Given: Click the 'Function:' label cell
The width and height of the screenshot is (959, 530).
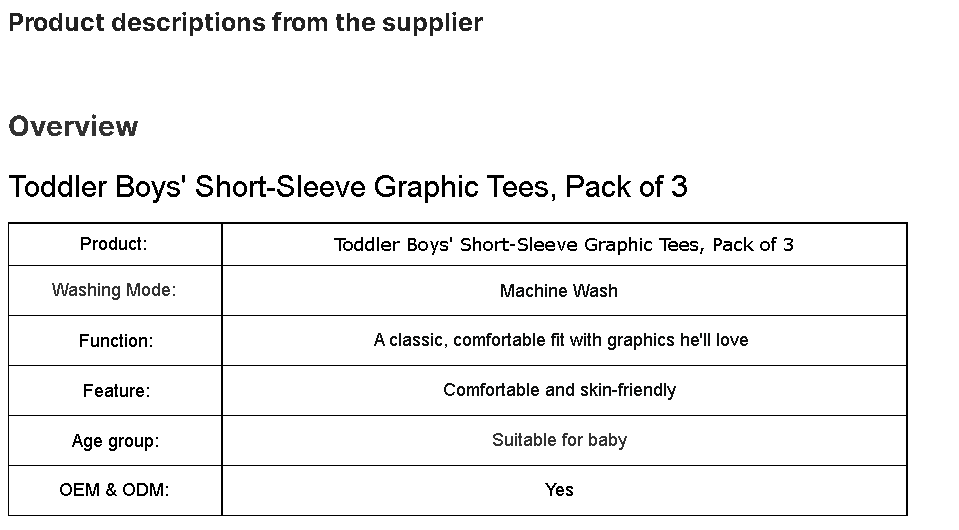Looking at the screenshot, I should pyautogui.click(x=115, y=340).
